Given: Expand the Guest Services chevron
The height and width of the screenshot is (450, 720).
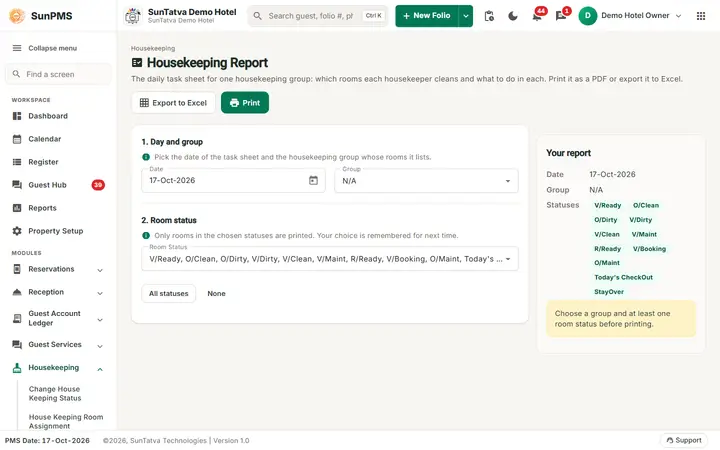Looking at the screenshot, I should click(100, 346).
